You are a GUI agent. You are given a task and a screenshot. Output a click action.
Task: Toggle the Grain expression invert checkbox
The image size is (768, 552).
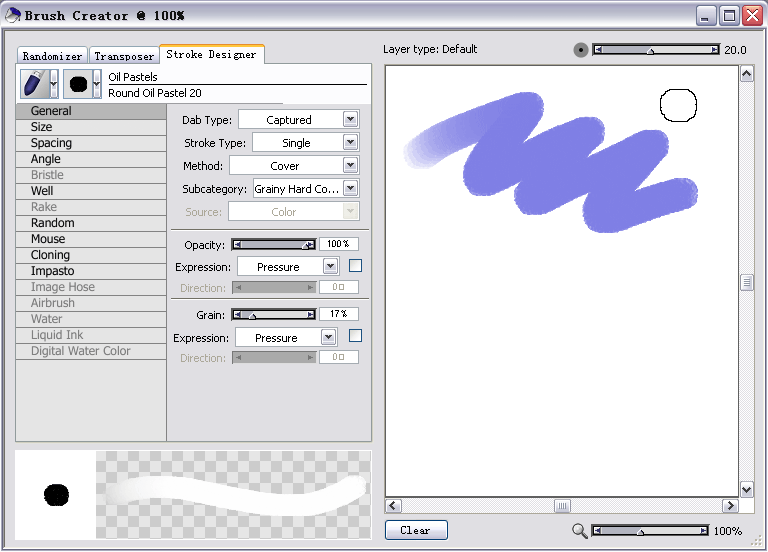tap(355, 336)
